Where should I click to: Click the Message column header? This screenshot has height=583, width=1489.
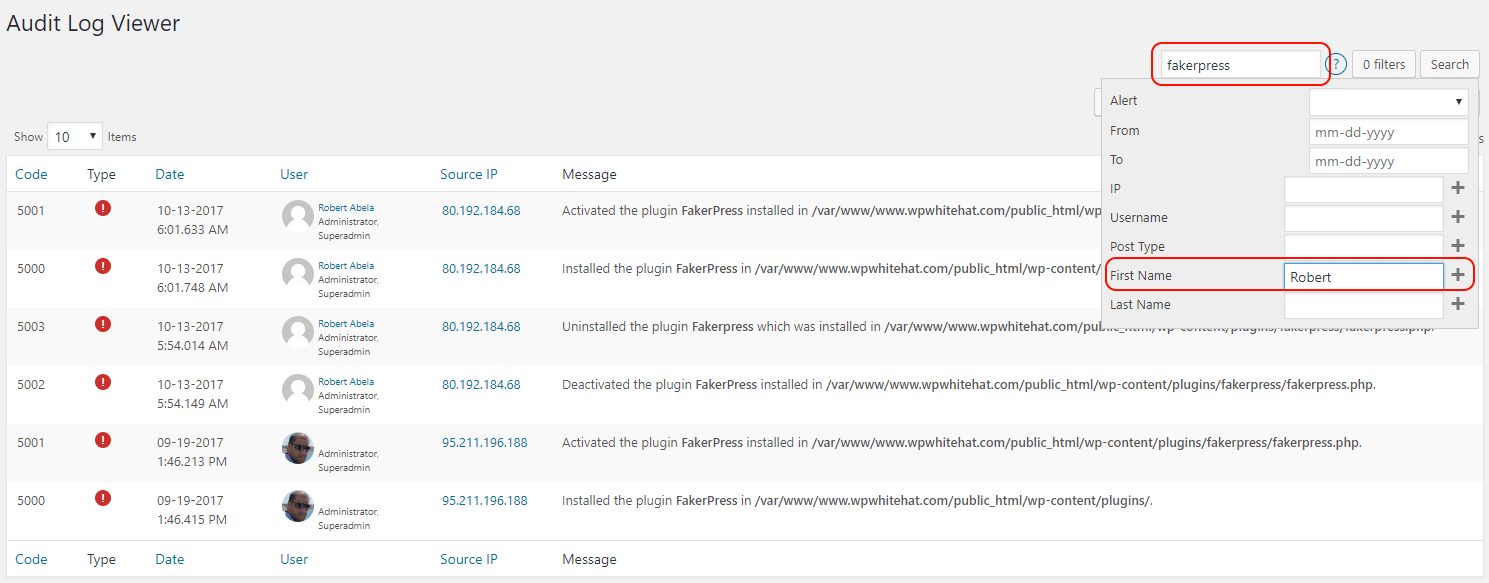tap(589, 174)
